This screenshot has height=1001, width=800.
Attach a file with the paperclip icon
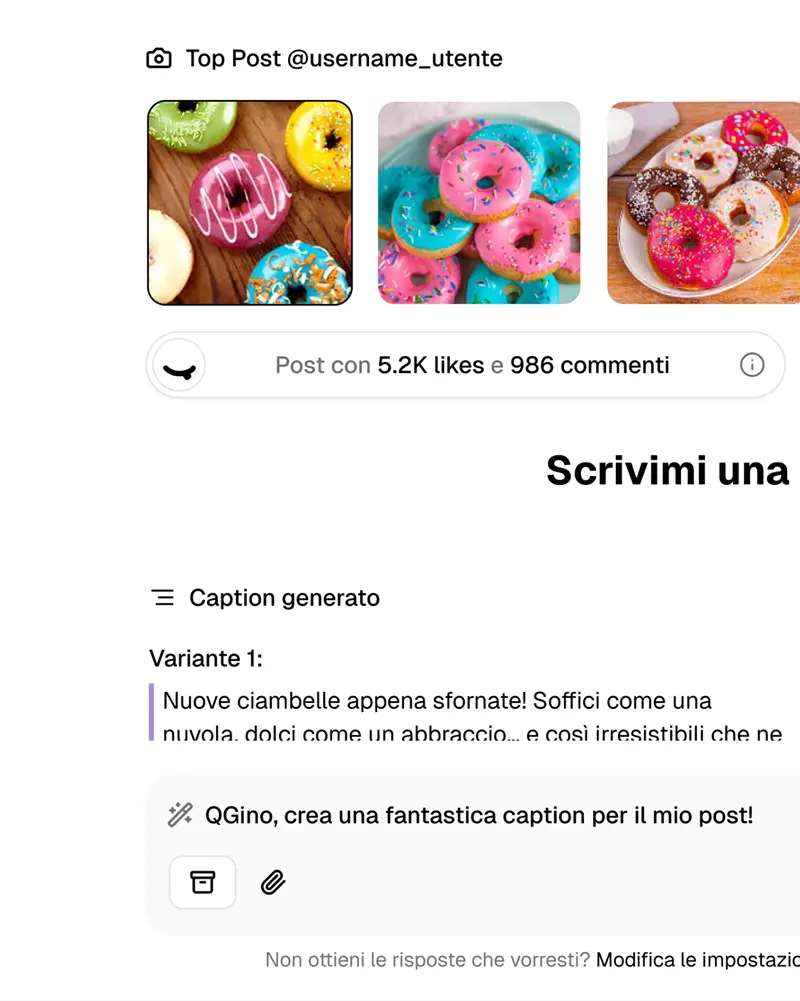(273, 882)
